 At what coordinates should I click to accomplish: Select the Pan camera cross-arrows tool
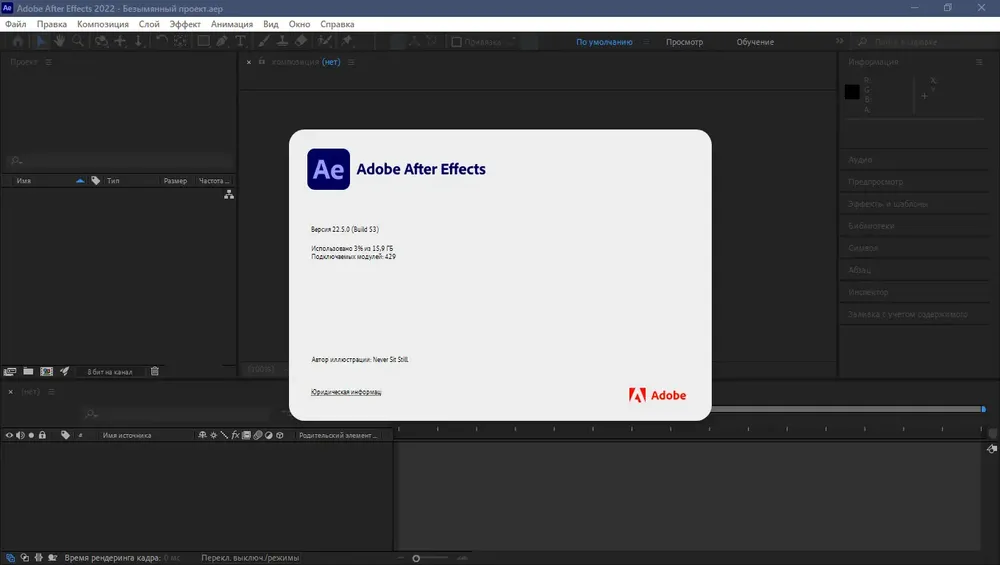tap(120, 41)
